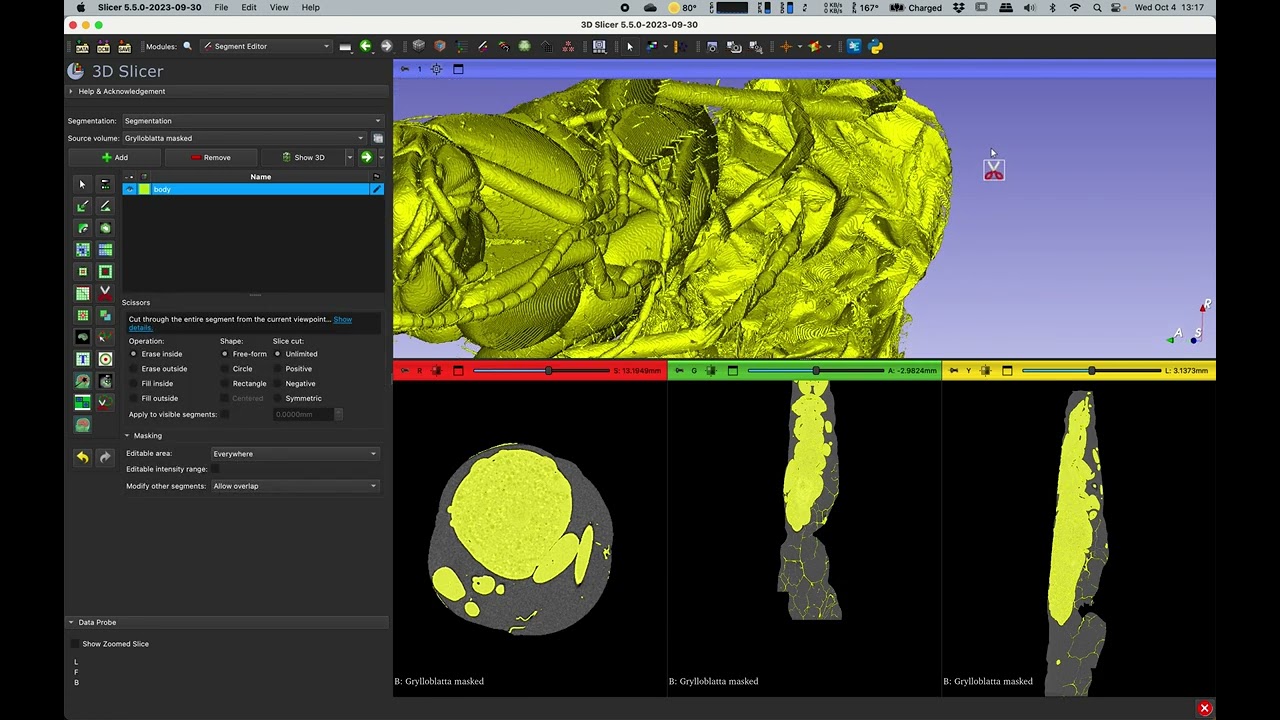The width and height of the screenshot is (1280, 720).
Task: Click the Remove segment button
Action: [210, 157]
